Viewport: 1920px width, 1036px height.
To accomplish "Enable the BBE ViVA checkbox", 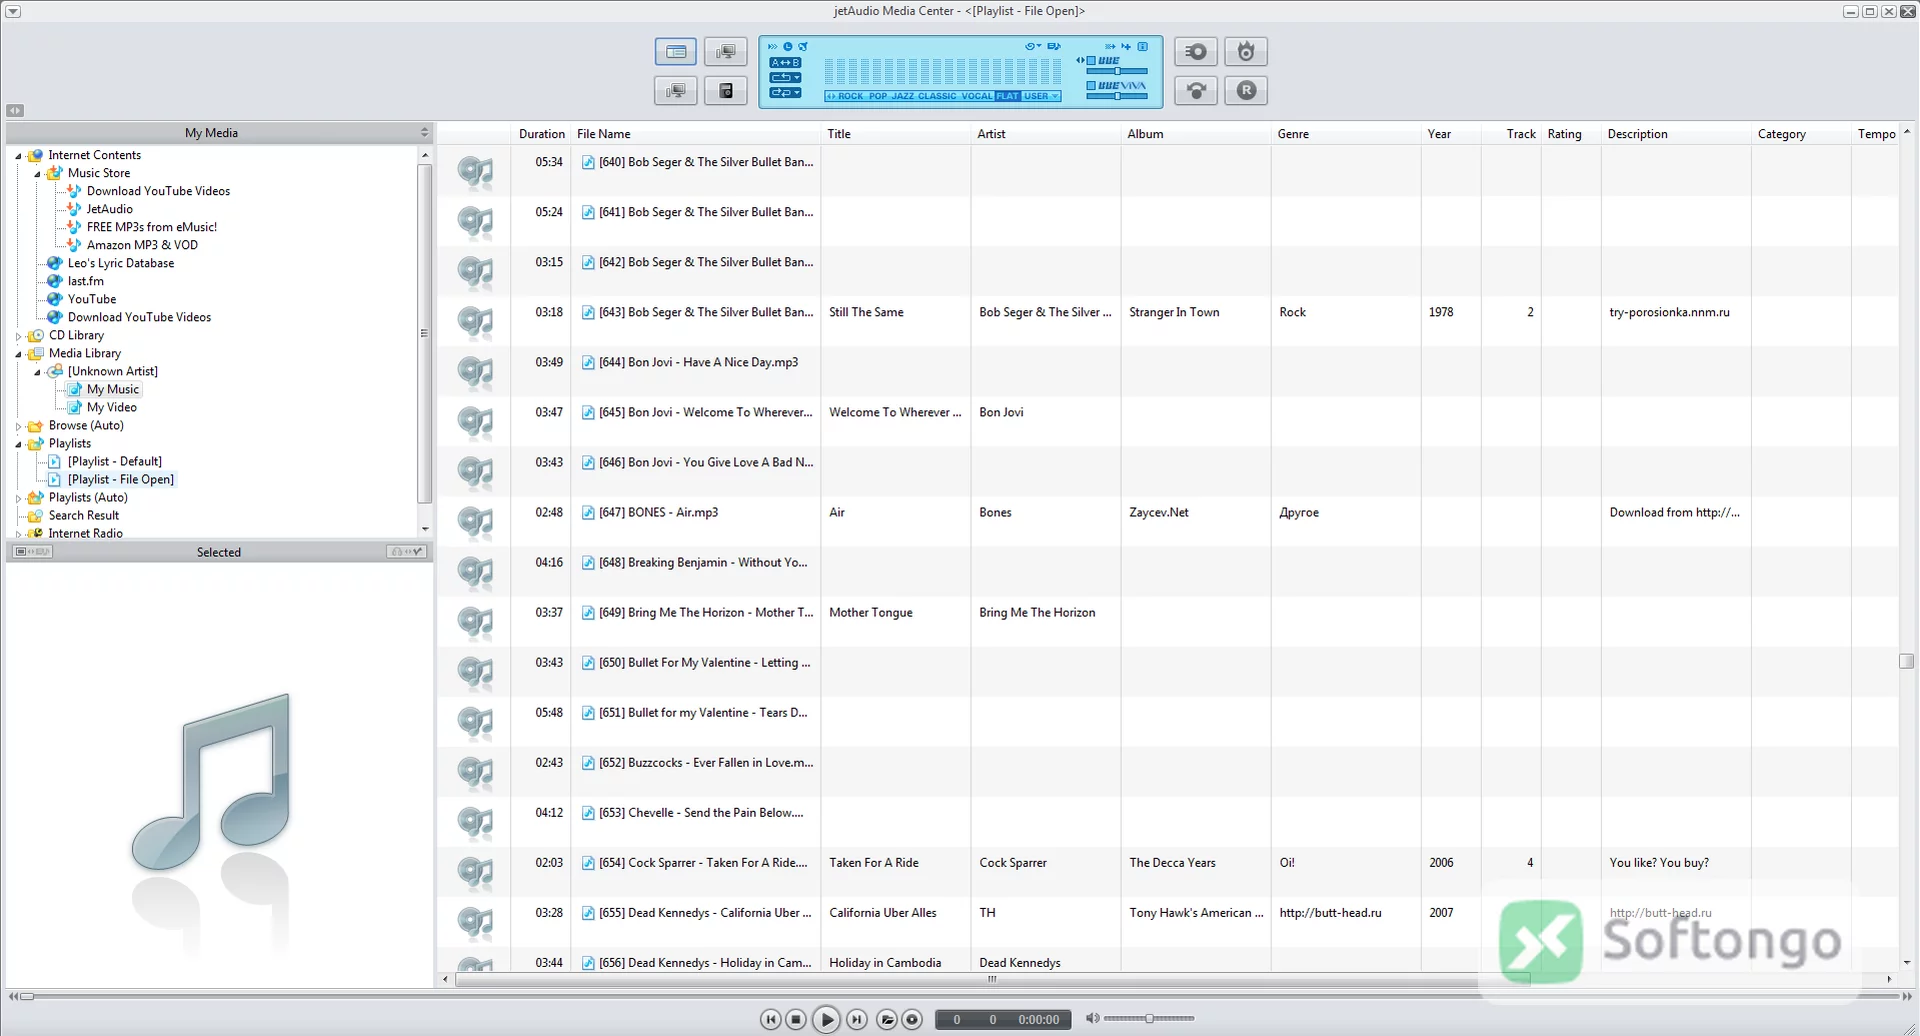I will pos(1091,86).
